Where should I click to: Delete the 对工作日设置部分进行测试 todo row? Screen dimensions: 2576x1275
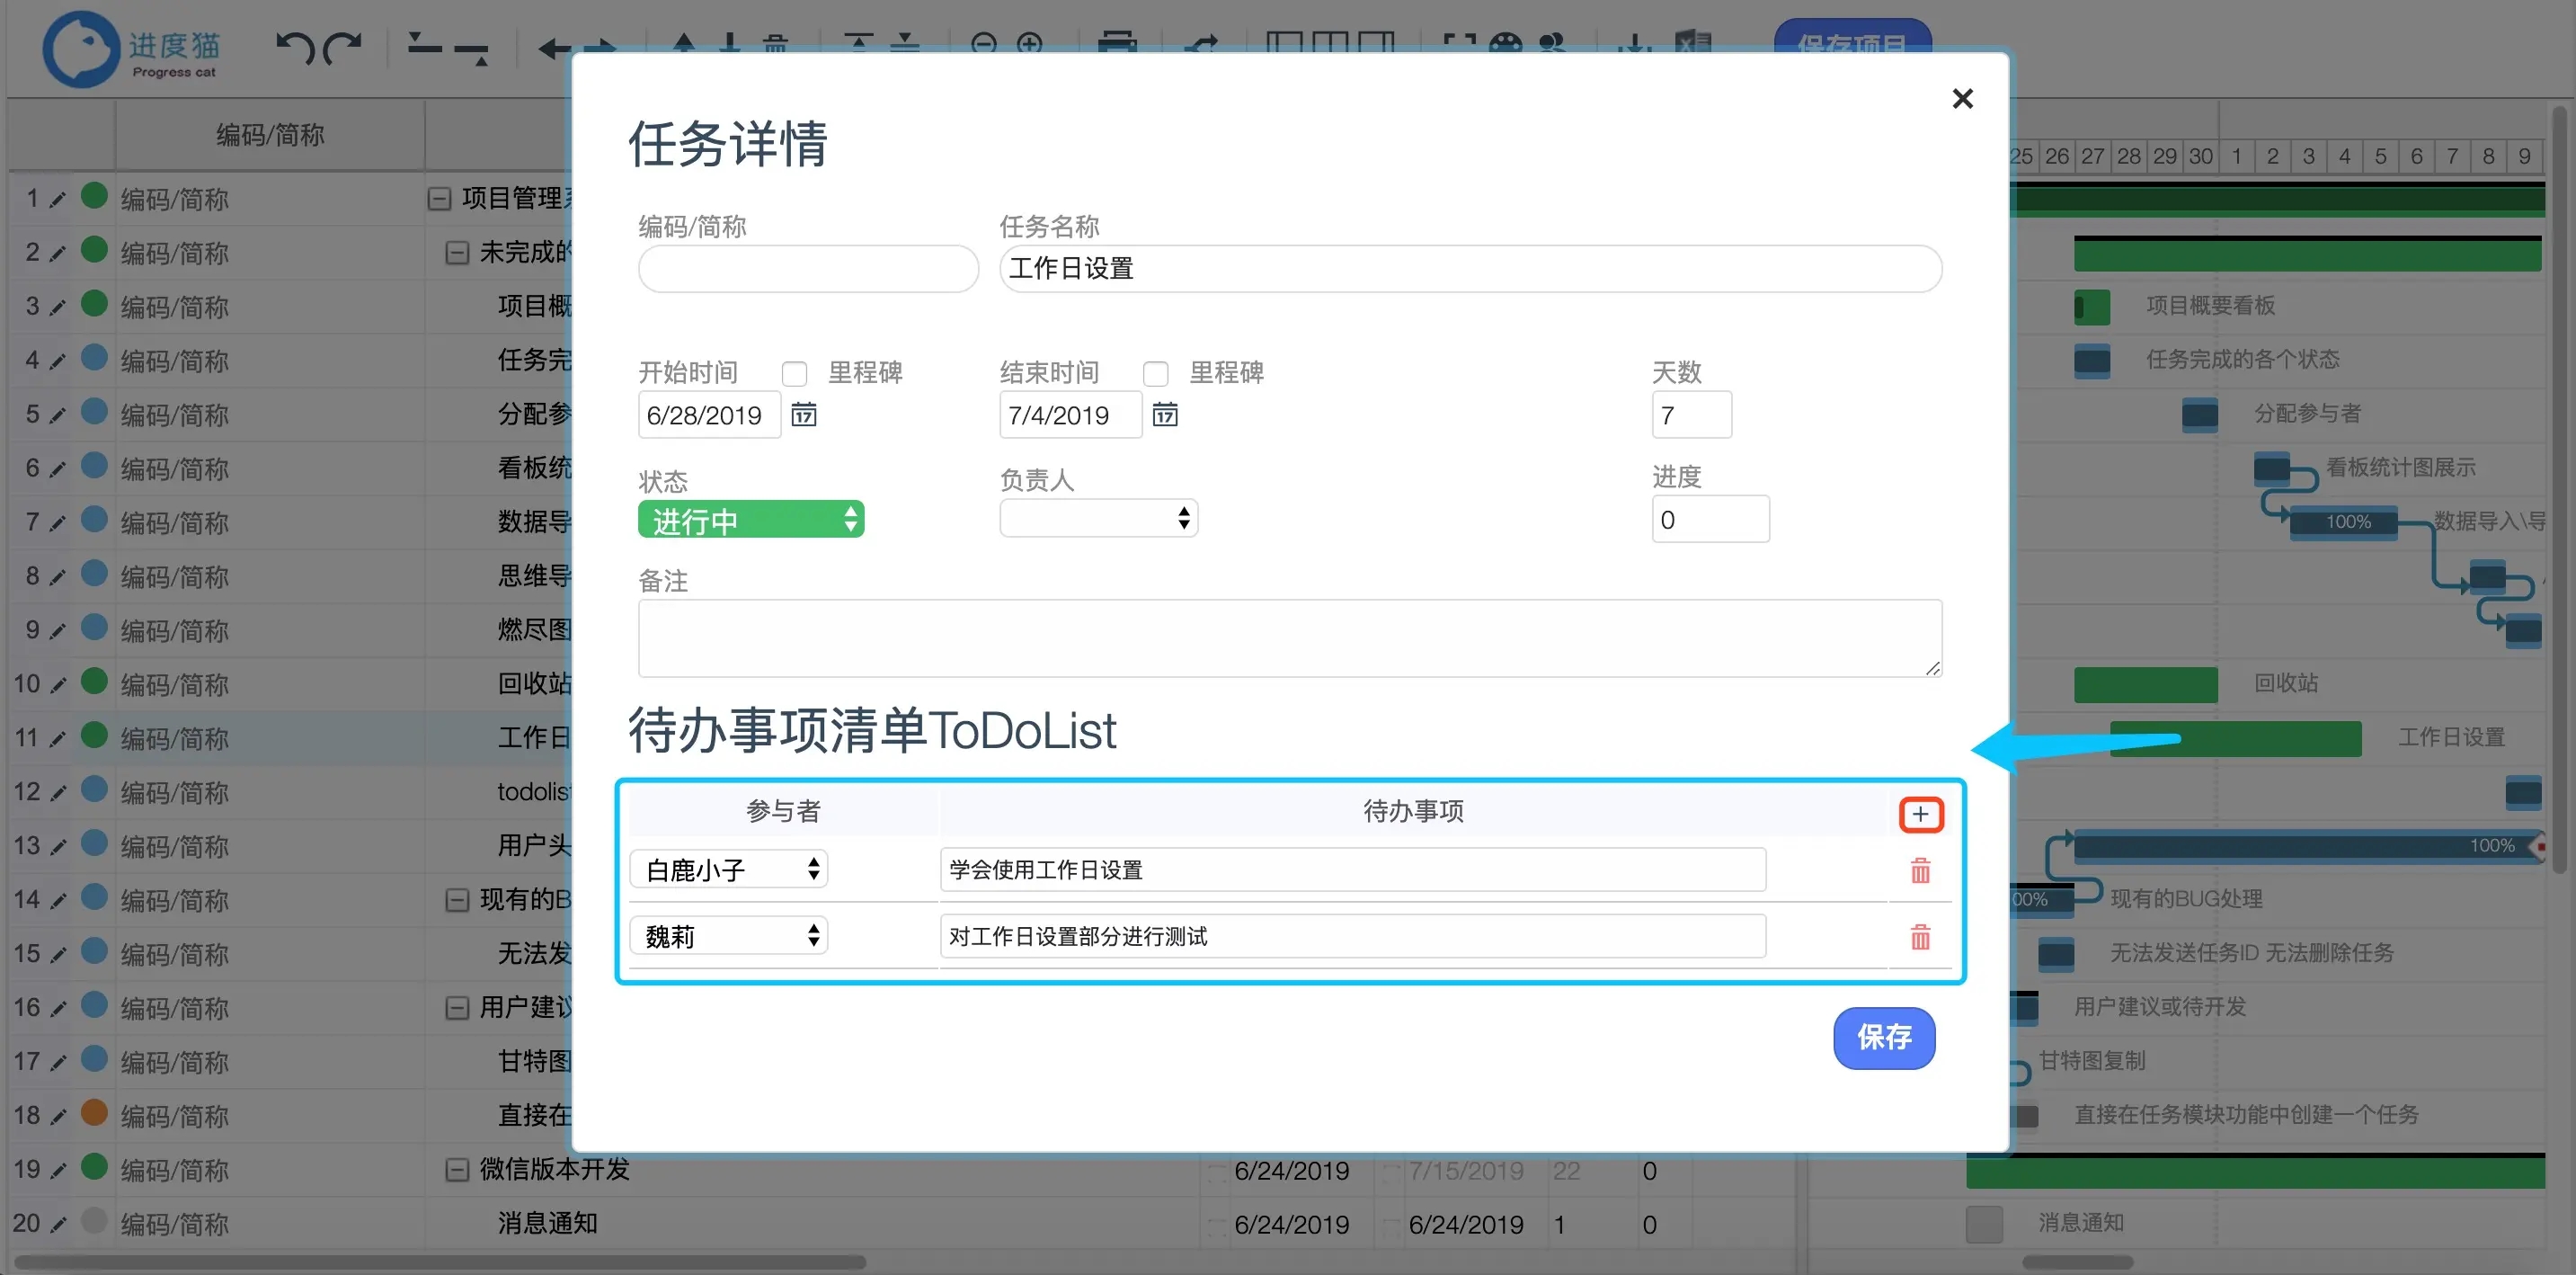[x=1919, y=937]
